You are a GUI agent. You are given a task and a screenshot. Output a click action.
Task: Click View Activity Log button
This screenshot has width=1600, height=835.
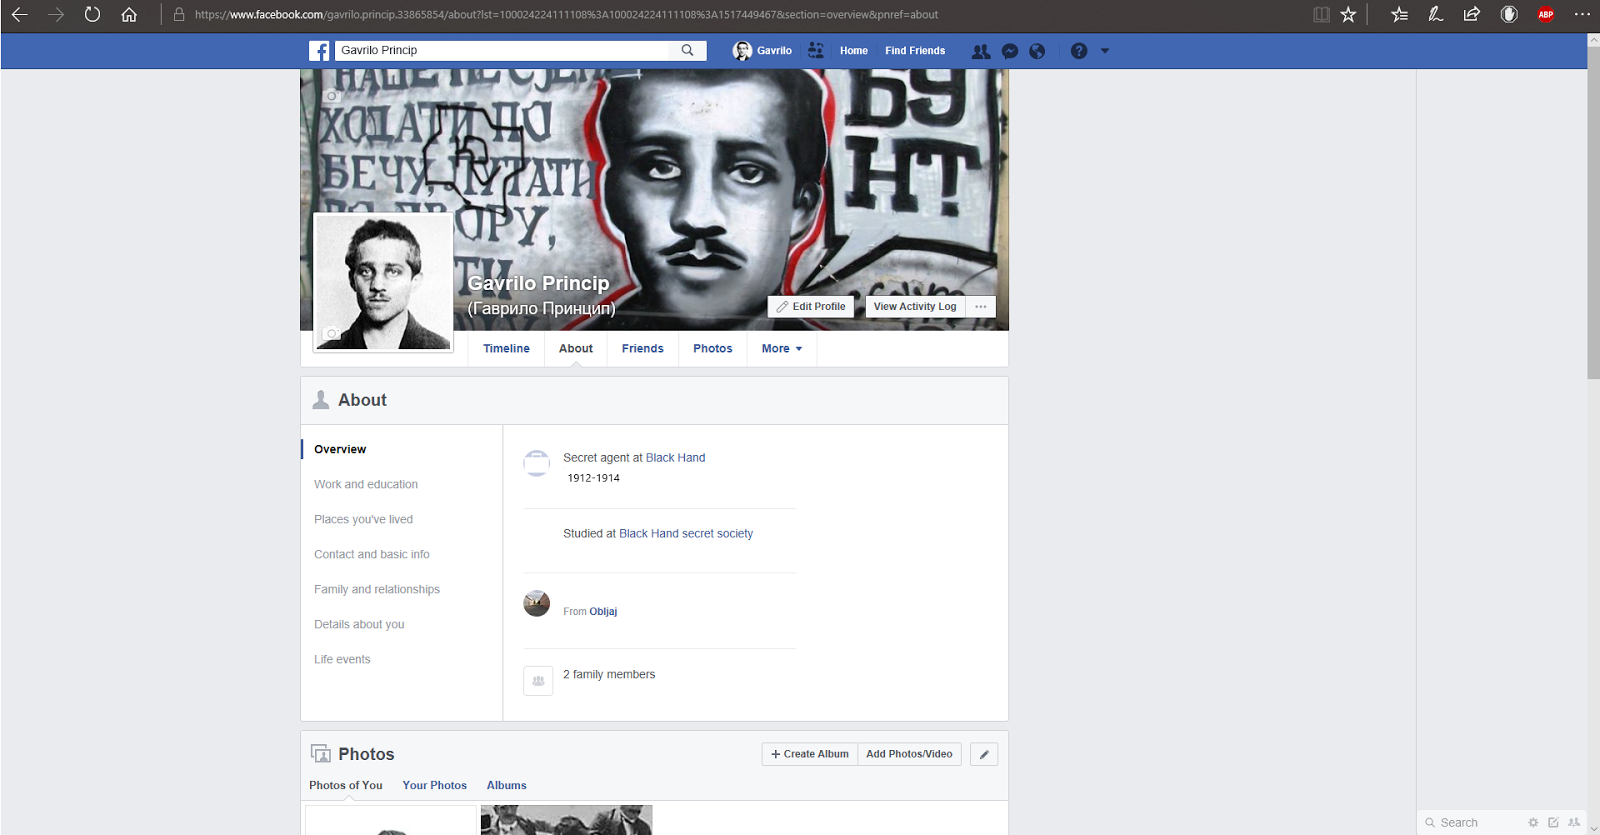(x=915, y=307)
